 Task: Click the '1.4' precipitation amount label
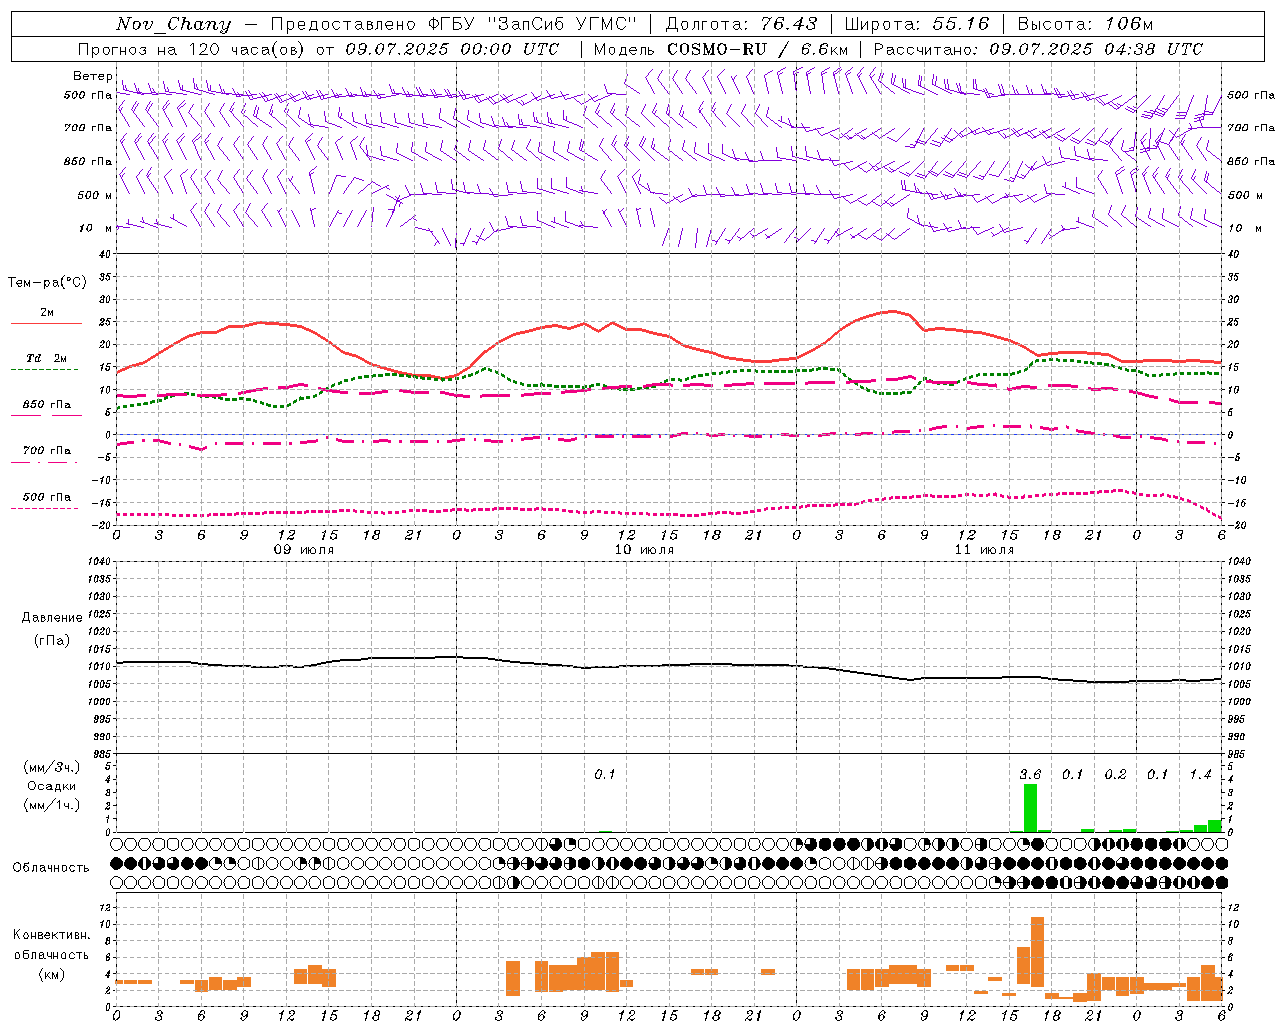[1200, 774]
